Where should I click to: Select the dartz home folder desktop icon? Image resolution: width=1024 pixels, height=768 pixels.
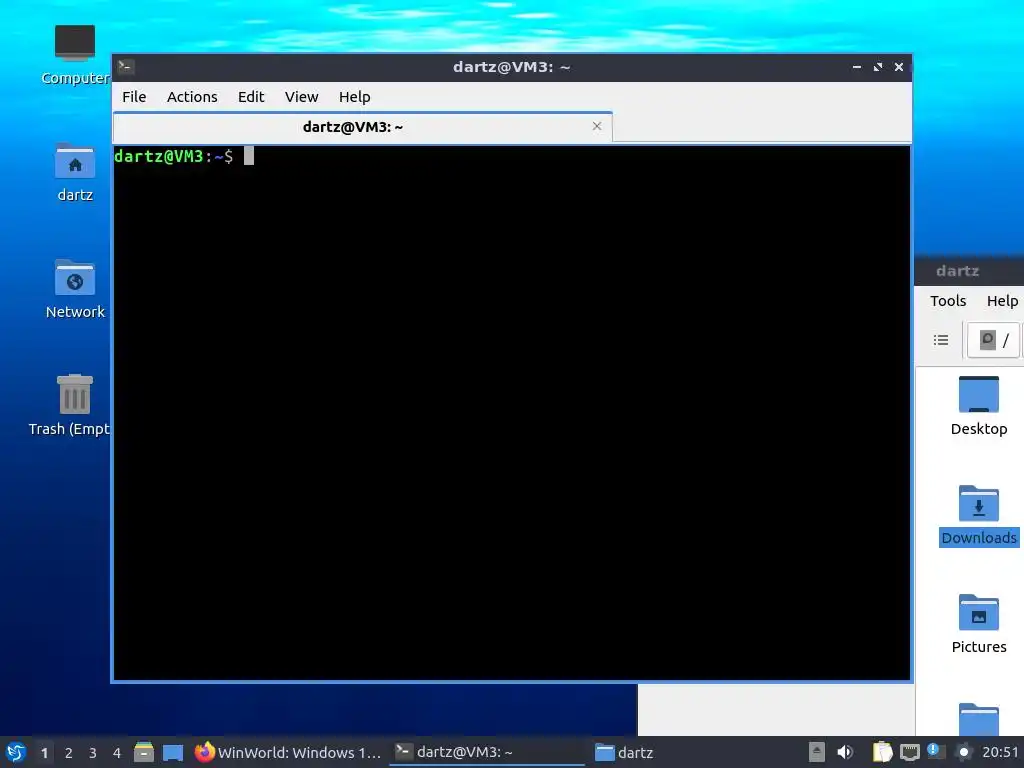pyautogui.click(x=74, y=173)
